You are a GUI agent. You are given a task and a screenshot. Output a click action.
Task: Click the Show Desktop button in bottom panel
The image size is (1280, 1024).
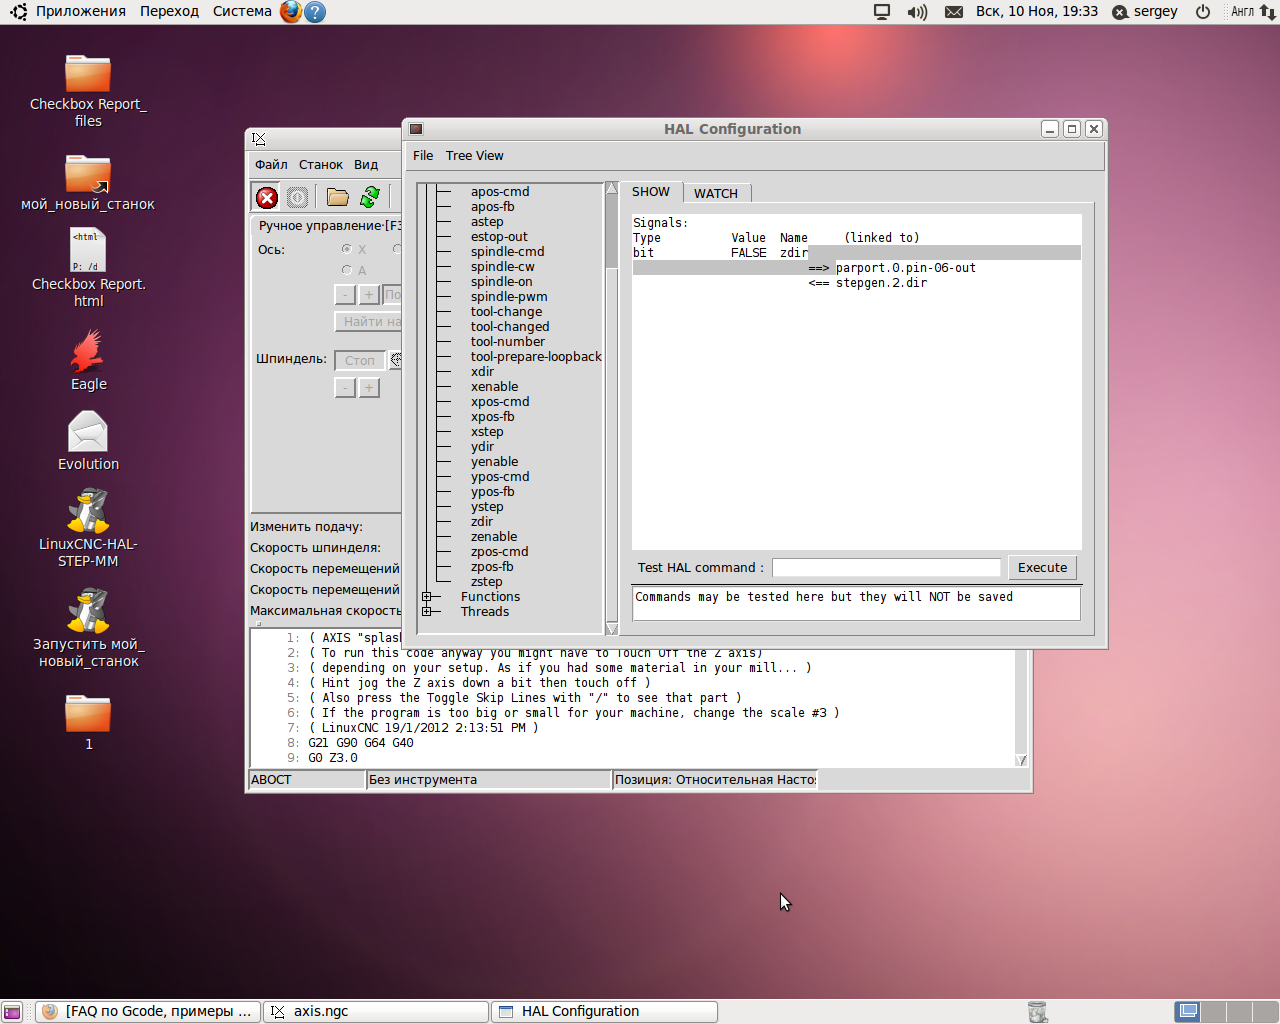point(11,1012)
